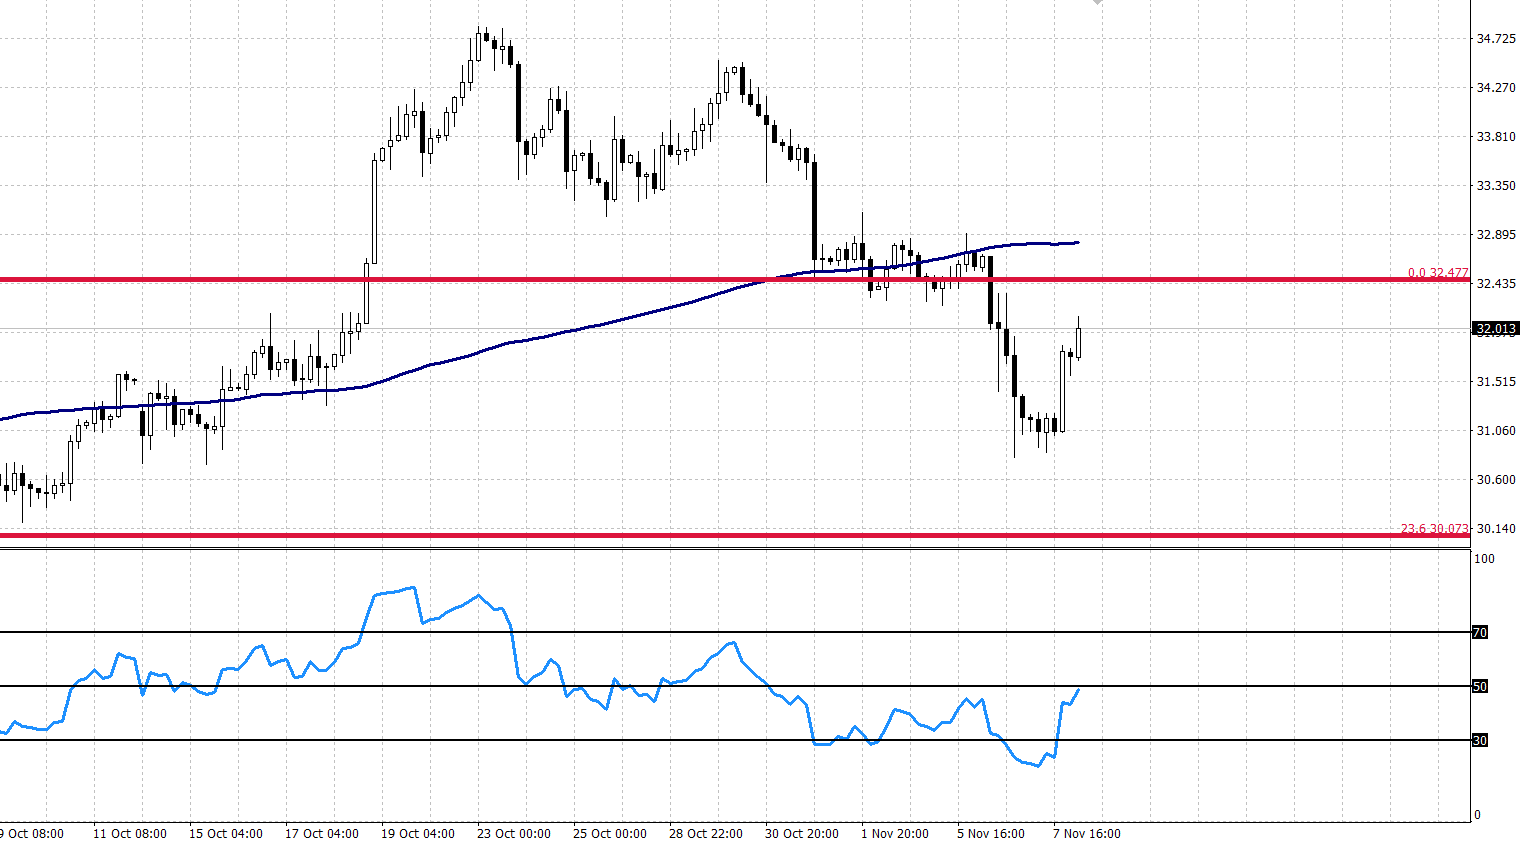1520x842 pixels.
Task: Click the 28 Oct 22:00 time label
Action: pos(706,834)
